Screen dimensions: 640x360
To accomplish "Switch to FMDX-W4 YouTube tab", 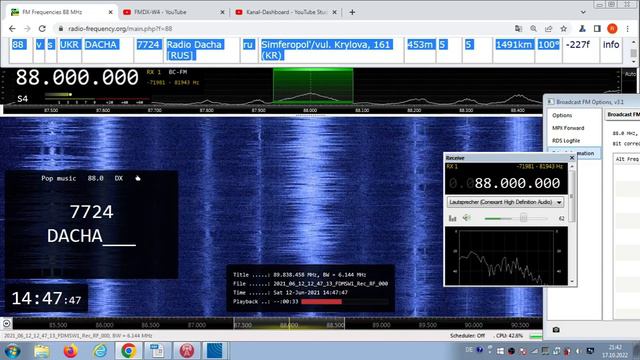I will click(173, 12).
